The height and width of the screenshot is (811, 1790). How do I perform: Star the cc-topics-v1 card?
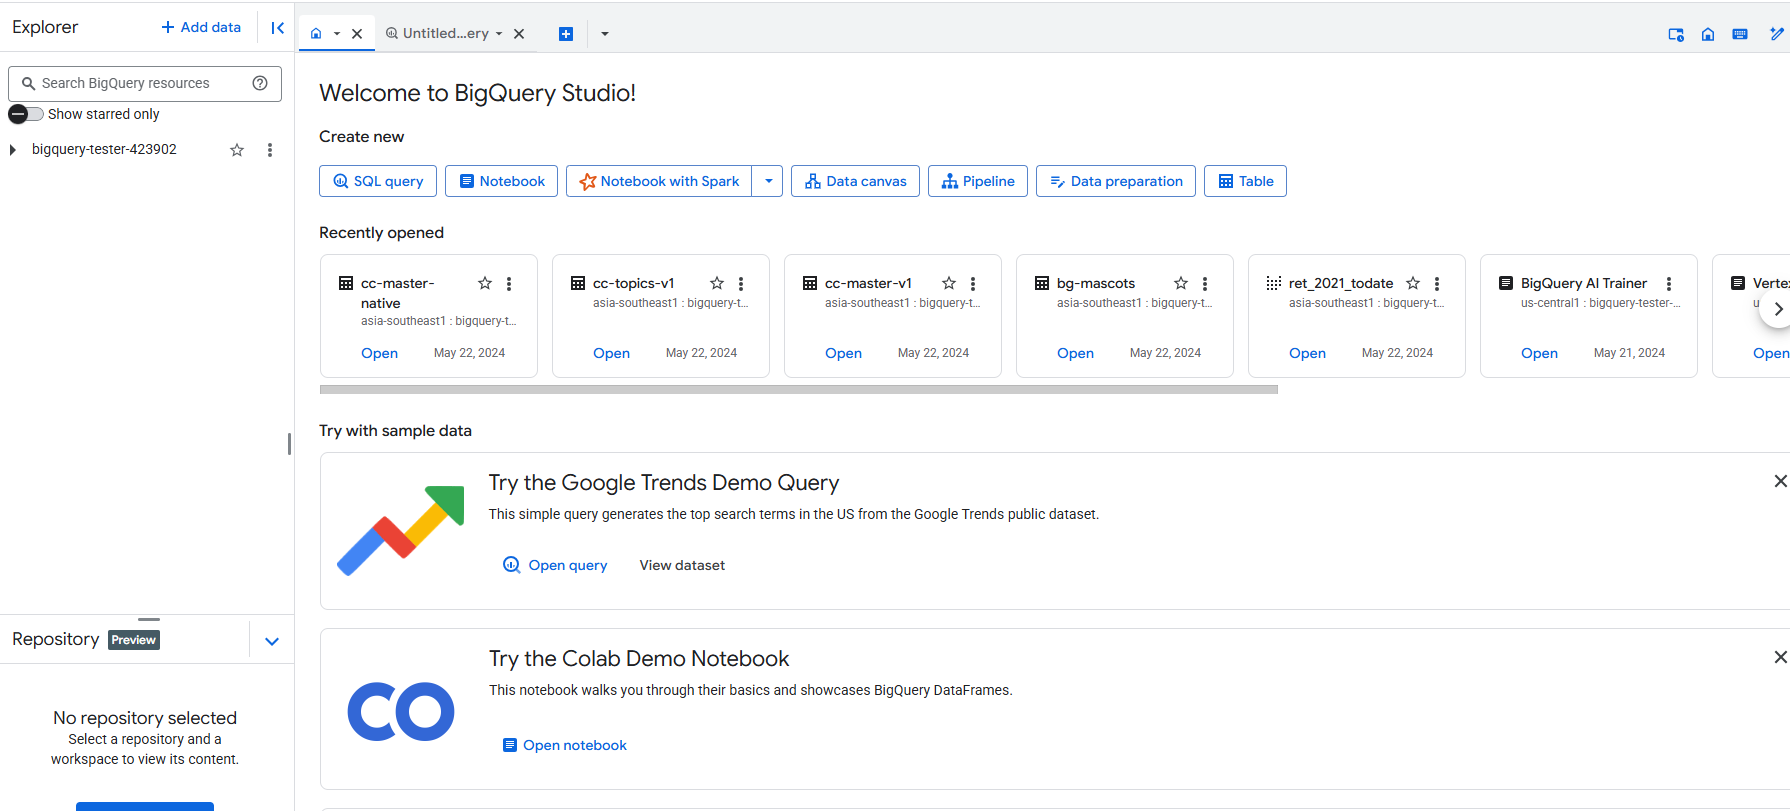tap(717, 283)
